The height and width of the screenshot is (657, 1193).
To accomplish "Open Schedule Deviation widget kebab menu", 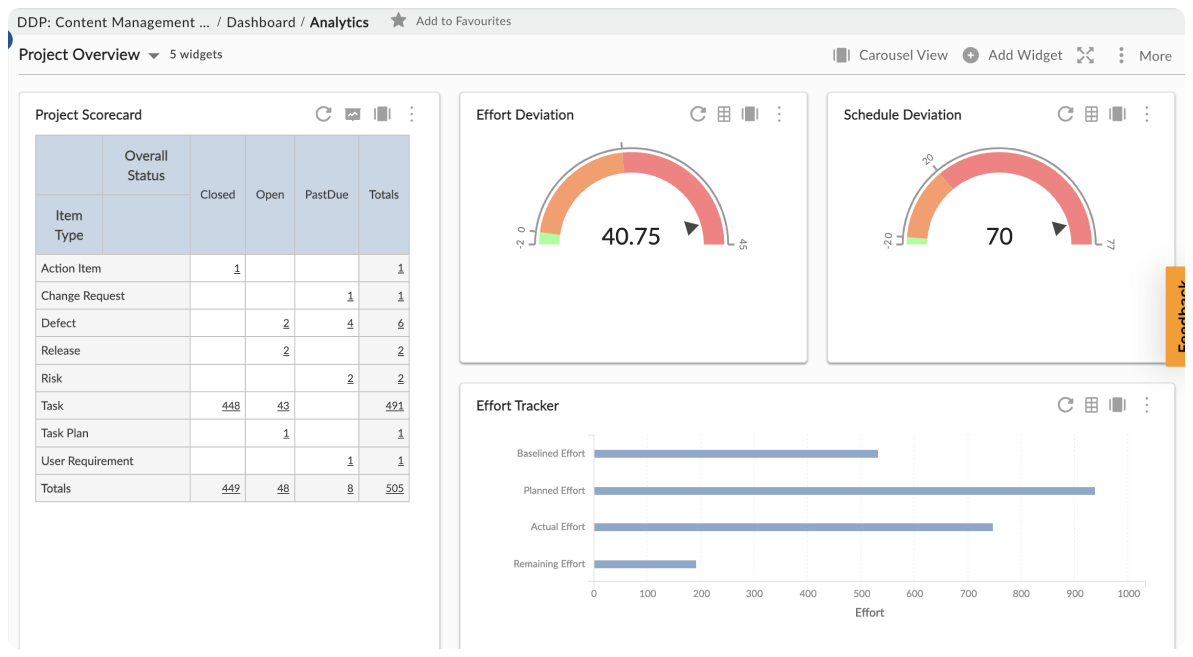I will 1147,114.
